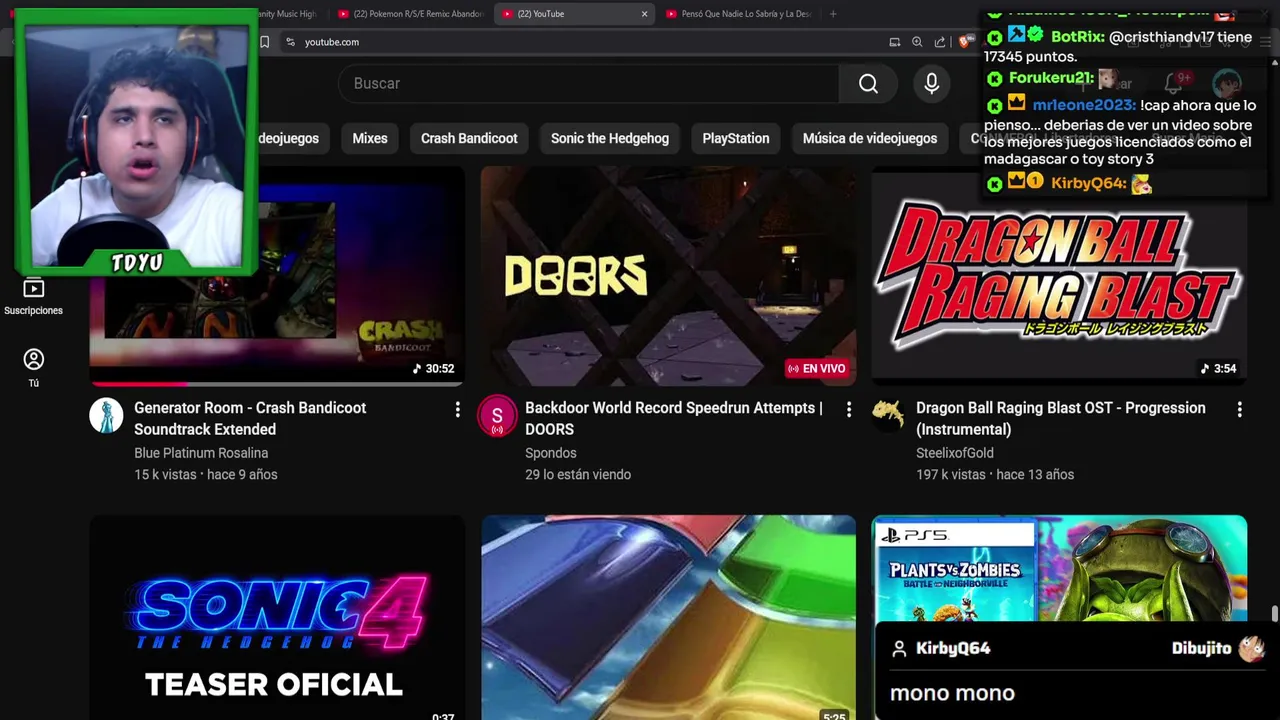Click the red watch progress bar on Generator Room
The image size is (1280, 720).
(139, 383)
